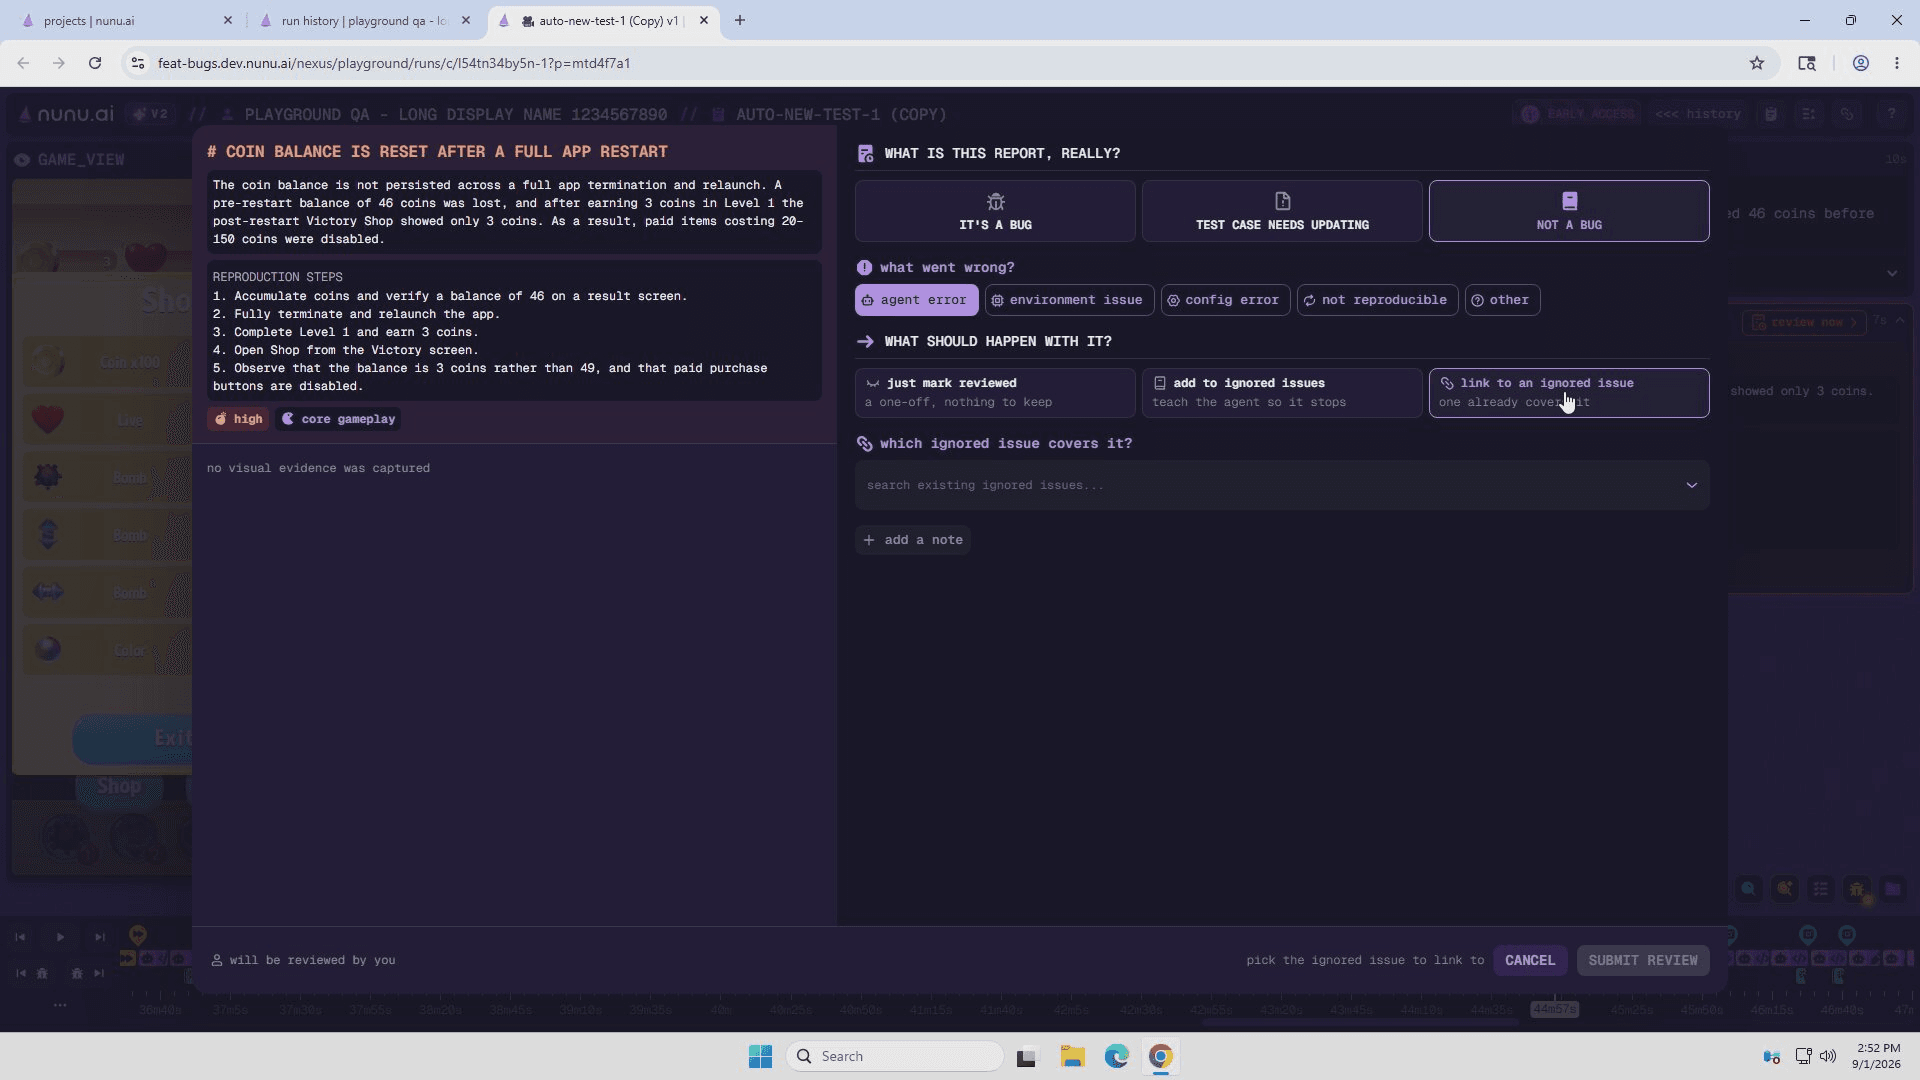Screen dimensions: 1920x1080
Task: Expand the dropdown chevron for ignored issues
Action: point(1691,485)
